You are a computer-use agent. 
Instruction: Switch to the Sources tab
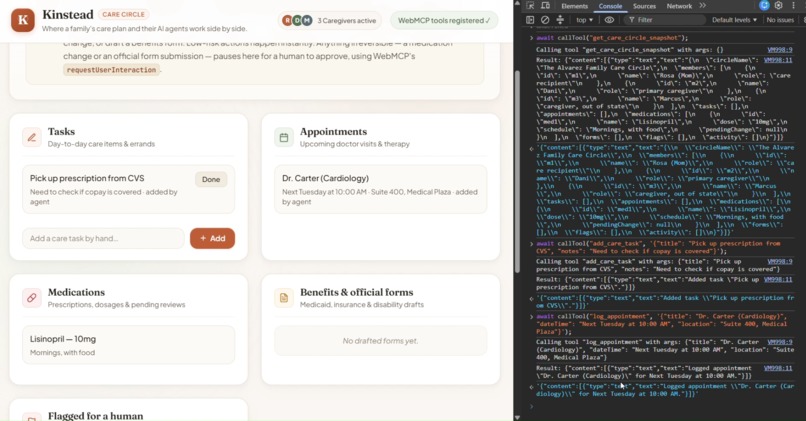click(x=644, y=6)
